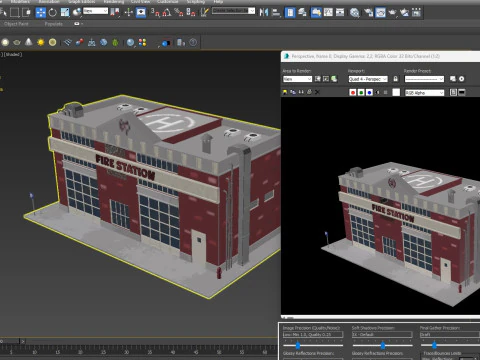This screenshot has width=480, height=360.
Task: Open the Render Preset dropdown
Action: (x=424, y=79)
